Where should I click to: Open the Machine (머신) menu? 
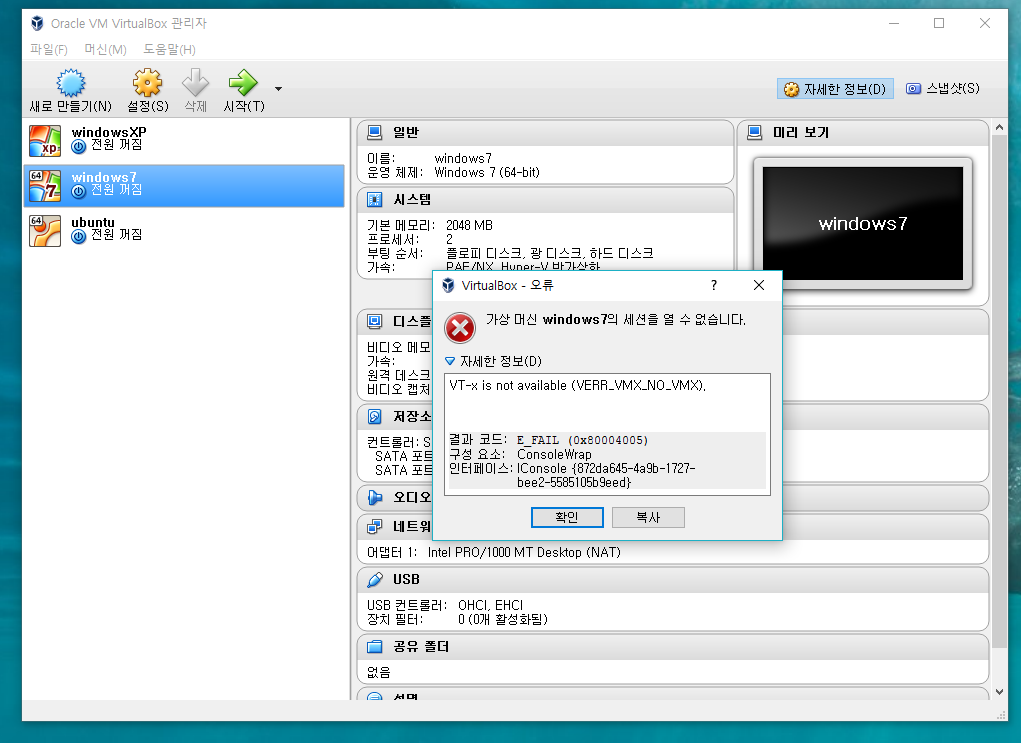[x=105, y=49]
